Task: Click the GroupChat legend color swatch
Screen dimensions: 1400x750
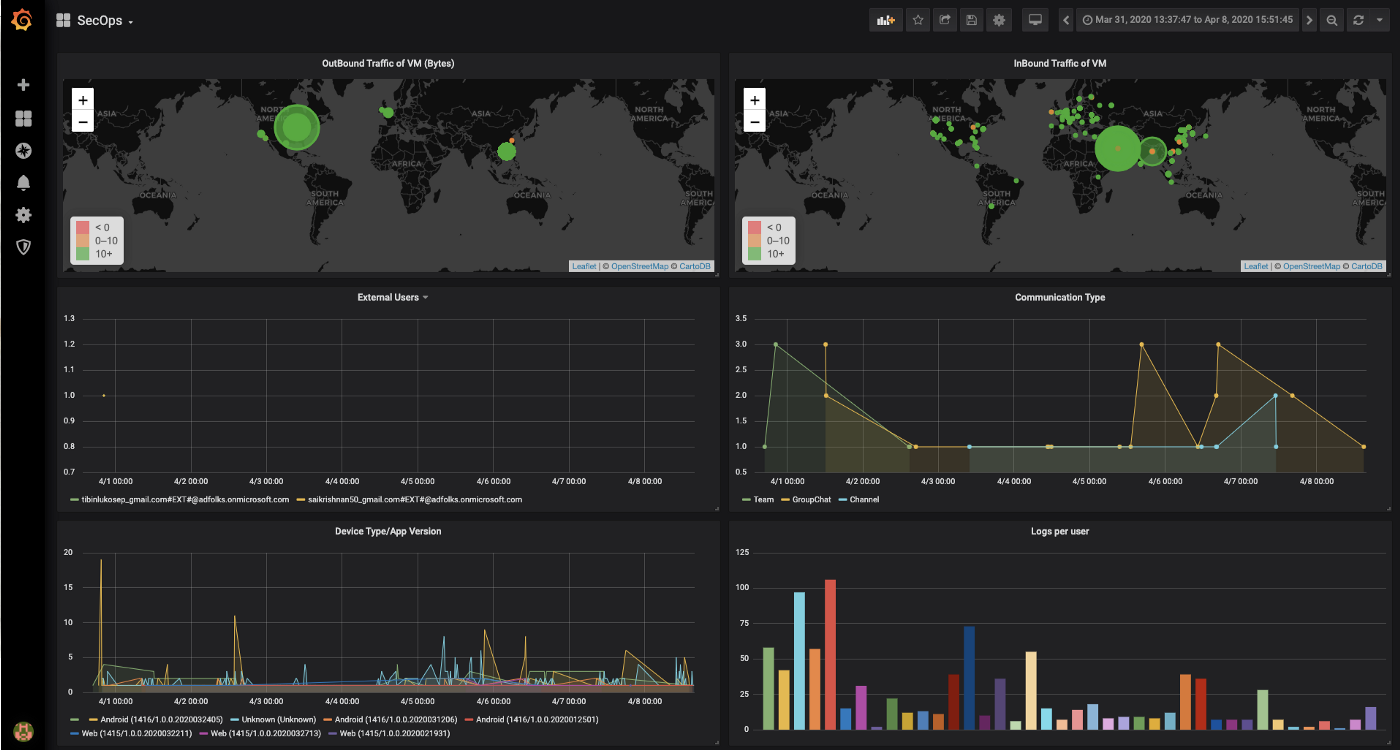Action: tap(785, 499)
